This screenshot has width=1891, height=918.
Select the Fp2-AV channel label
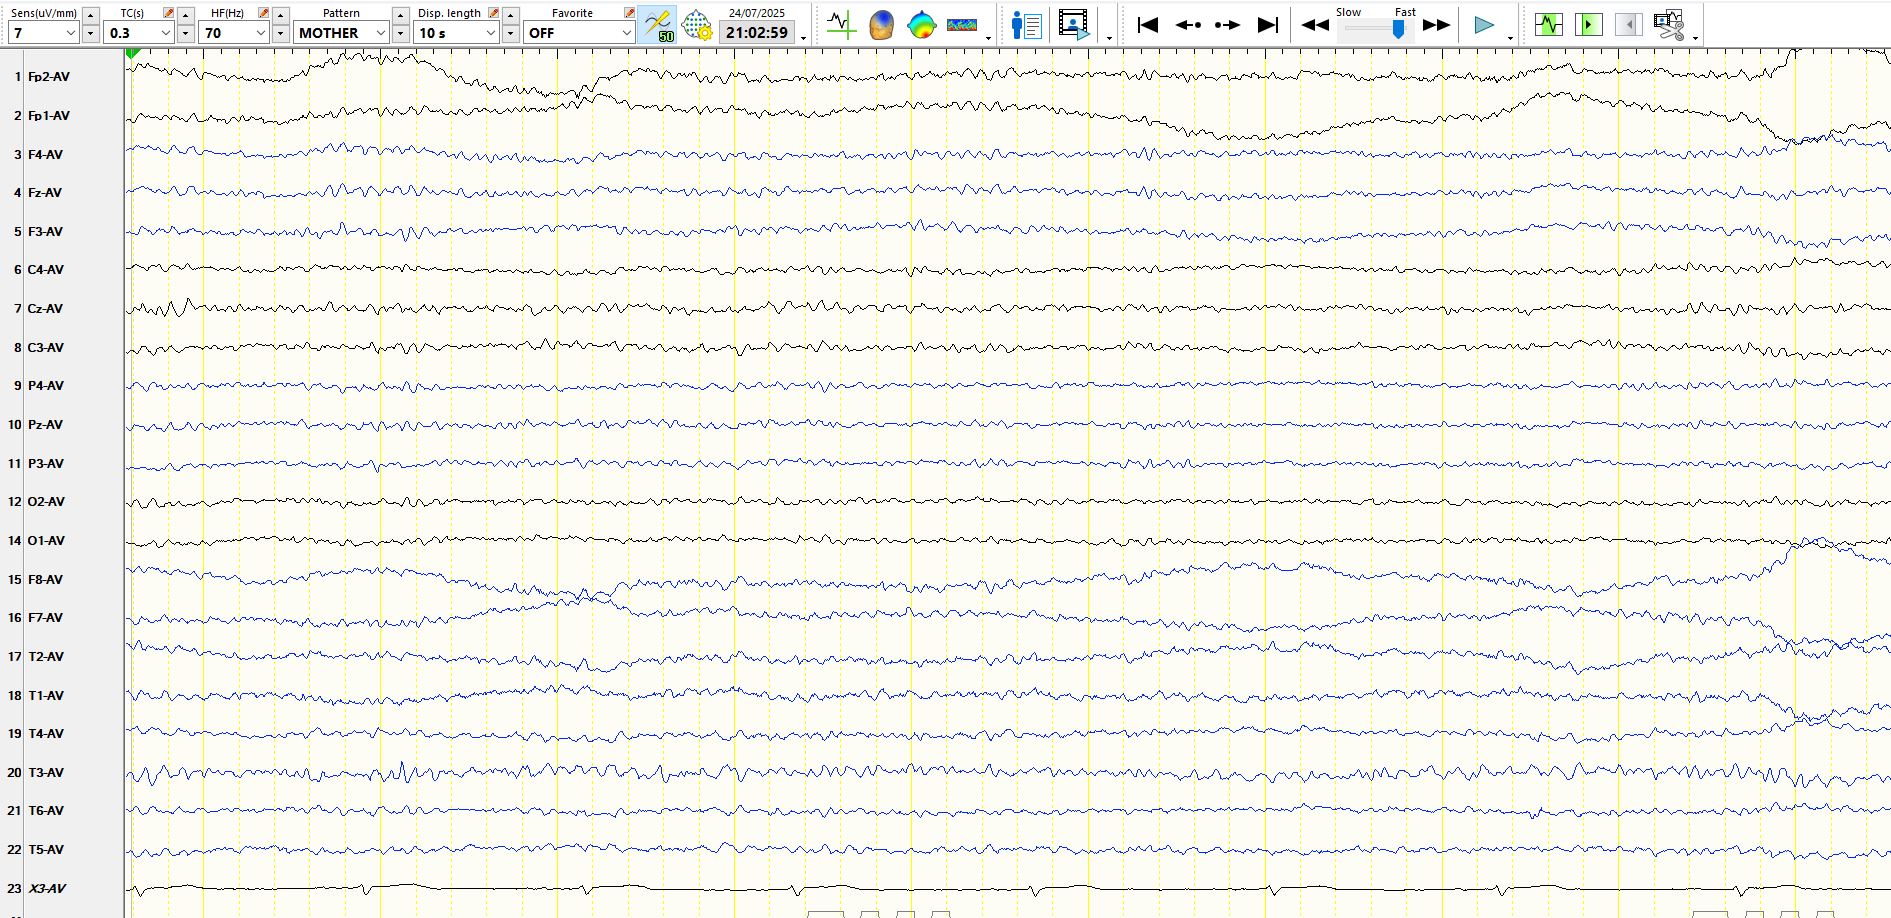click(x=49, y=77)
